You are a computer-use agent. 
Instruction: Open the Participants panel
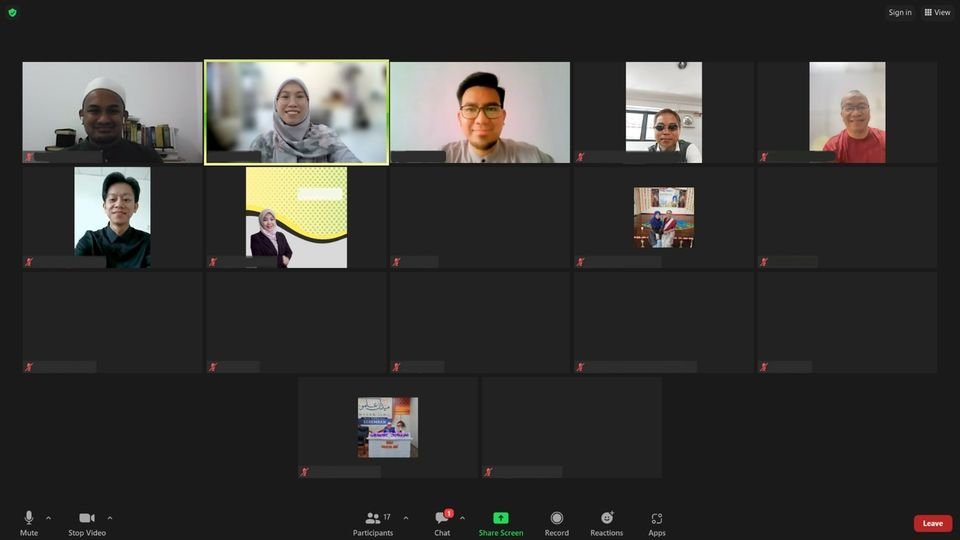click(x=373, y=522)
